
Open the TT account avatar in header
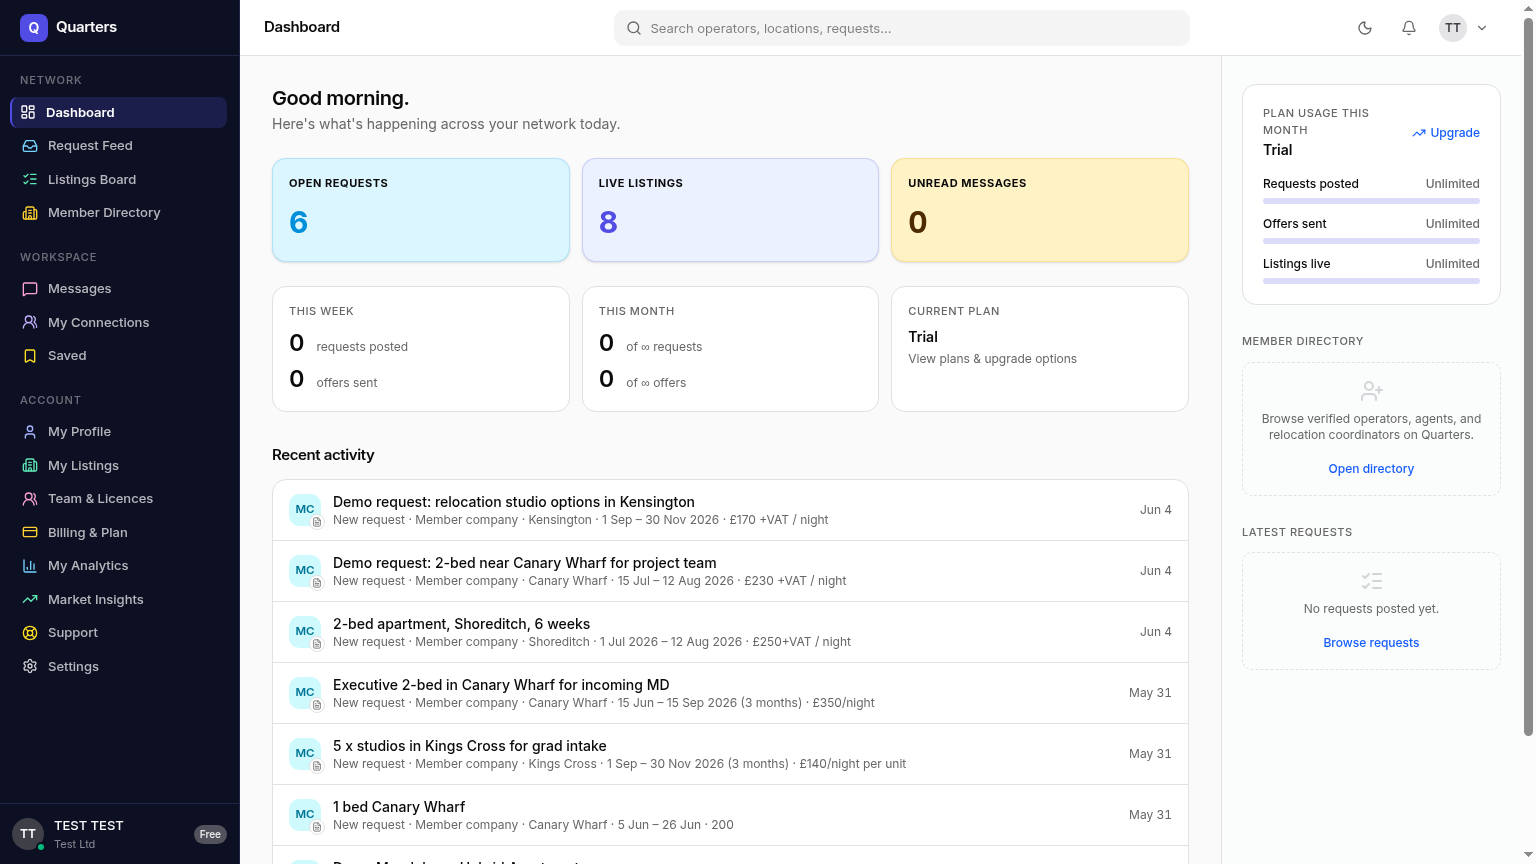1453,28
